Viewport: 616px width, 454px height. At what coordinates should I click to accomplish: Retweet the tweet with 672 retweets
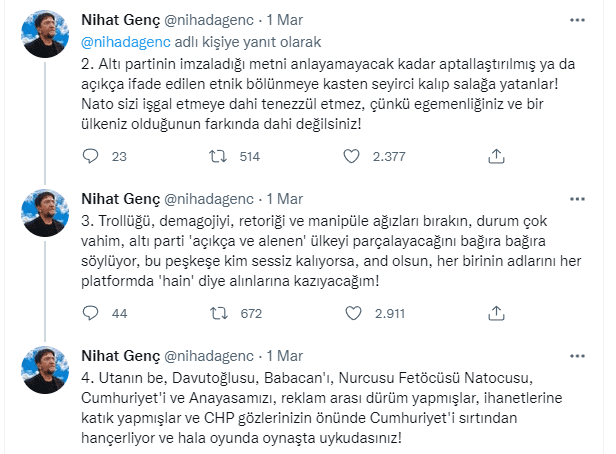click(215, 313)
